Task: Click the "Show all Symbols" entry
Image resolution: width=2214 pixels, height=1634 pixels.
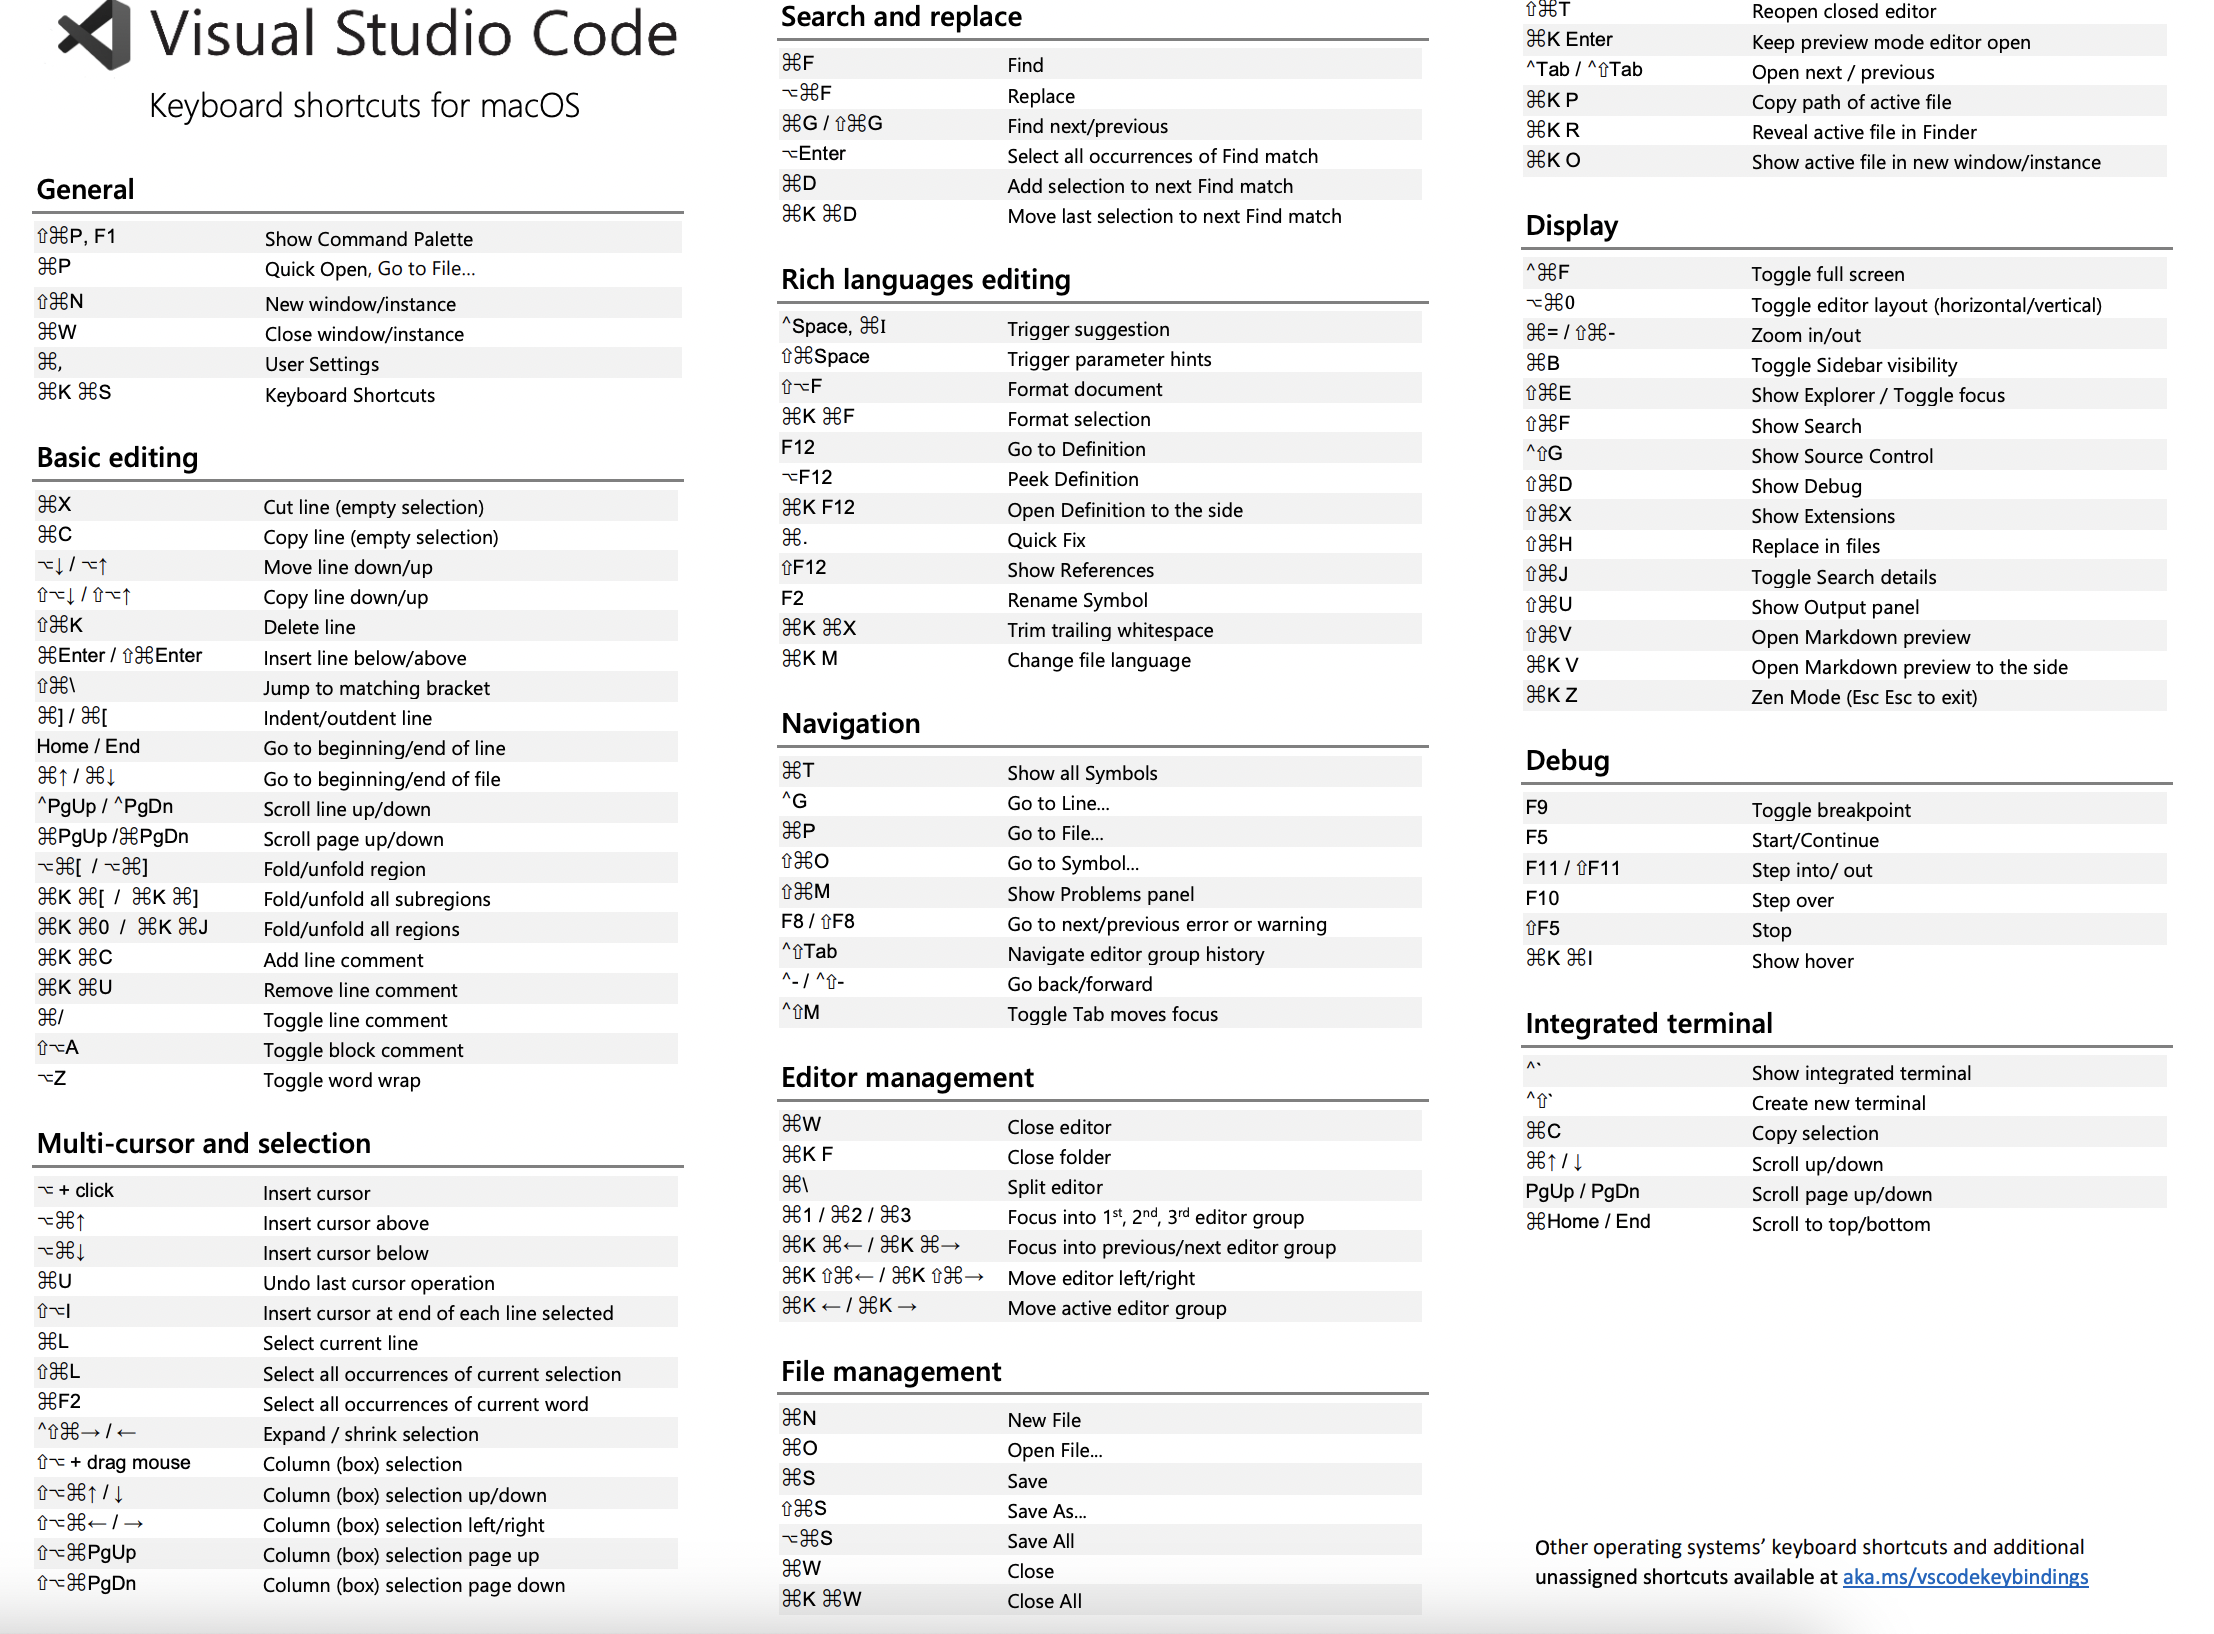Action: [x=1082, y=773]
